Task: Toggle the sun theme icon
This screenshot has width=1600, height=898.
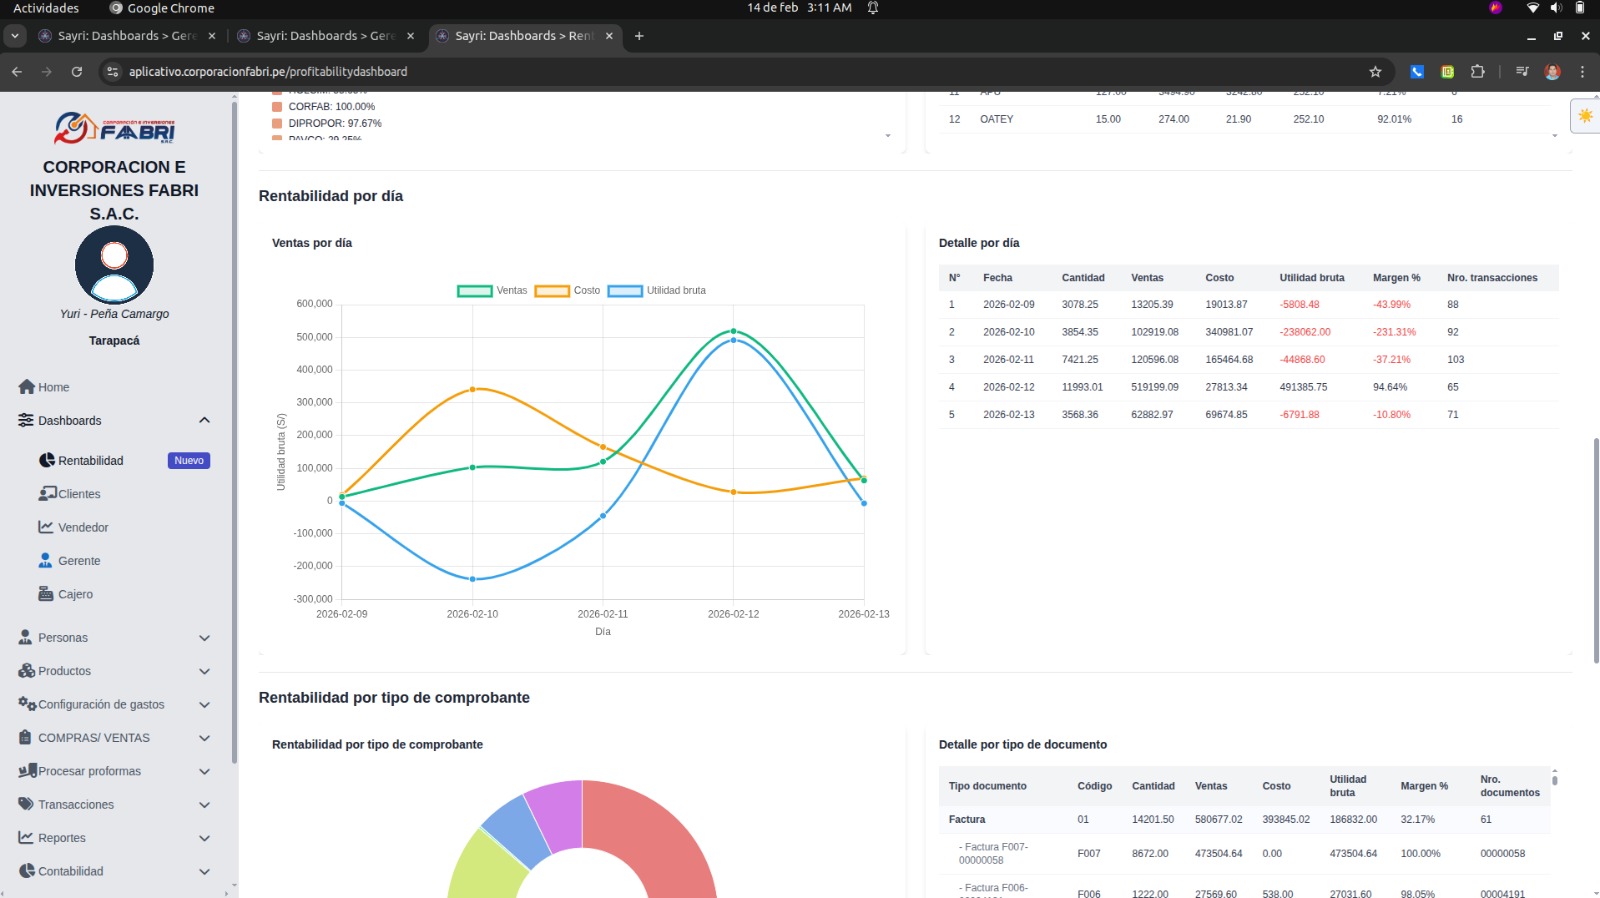Action: coord(1585,116)
